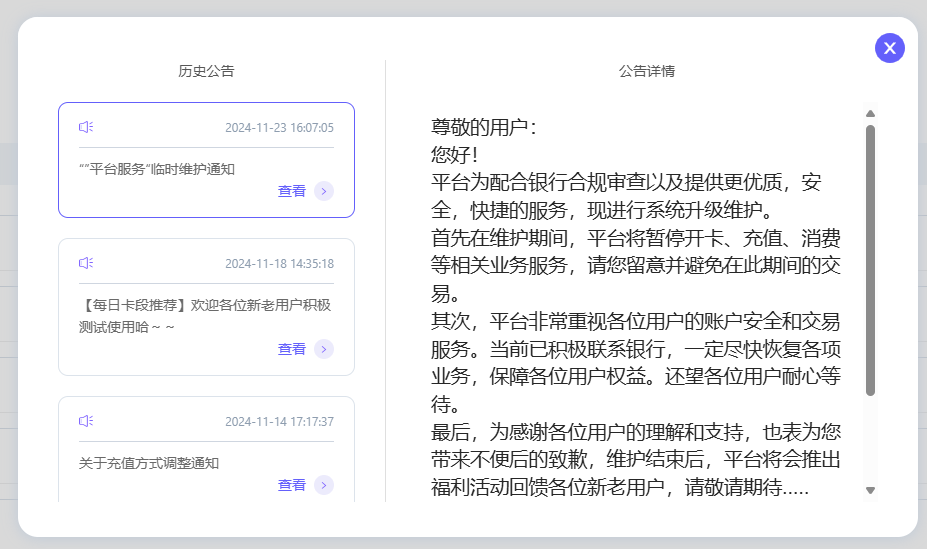Select the 2024-11-23 16:07:05 announcement card
The image size is (927, 549).
[206, 160]
